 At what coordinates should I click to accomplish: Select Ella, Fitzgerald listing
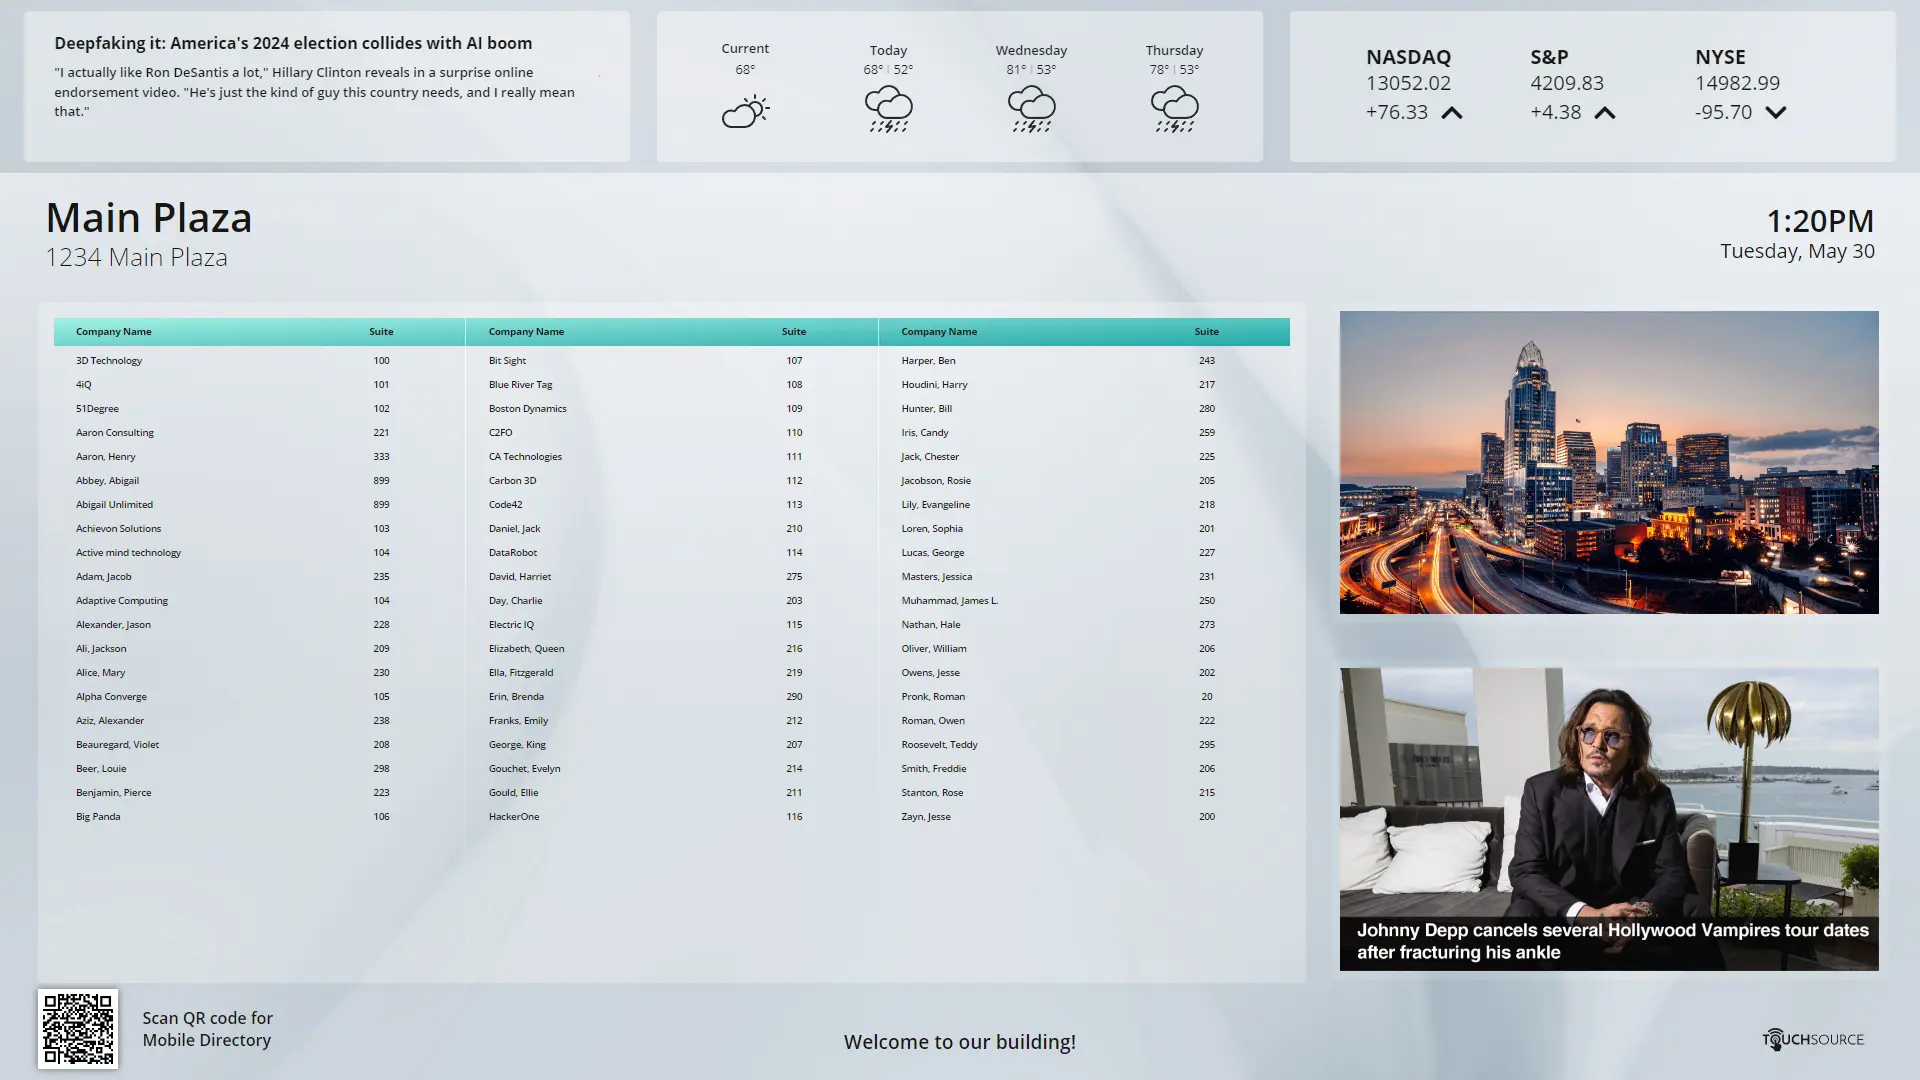pyautogui.click(x=672, y=673)
